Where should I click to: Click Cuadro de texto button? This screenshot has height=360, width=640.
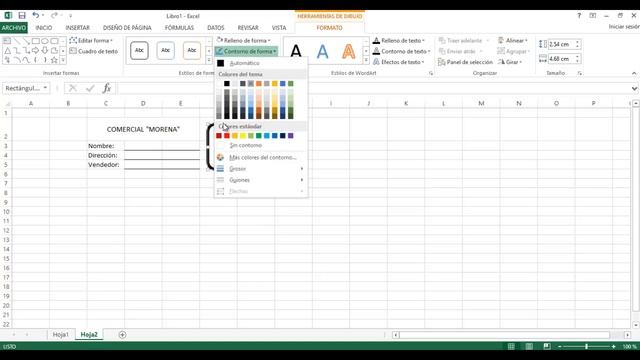coord(93,51)
